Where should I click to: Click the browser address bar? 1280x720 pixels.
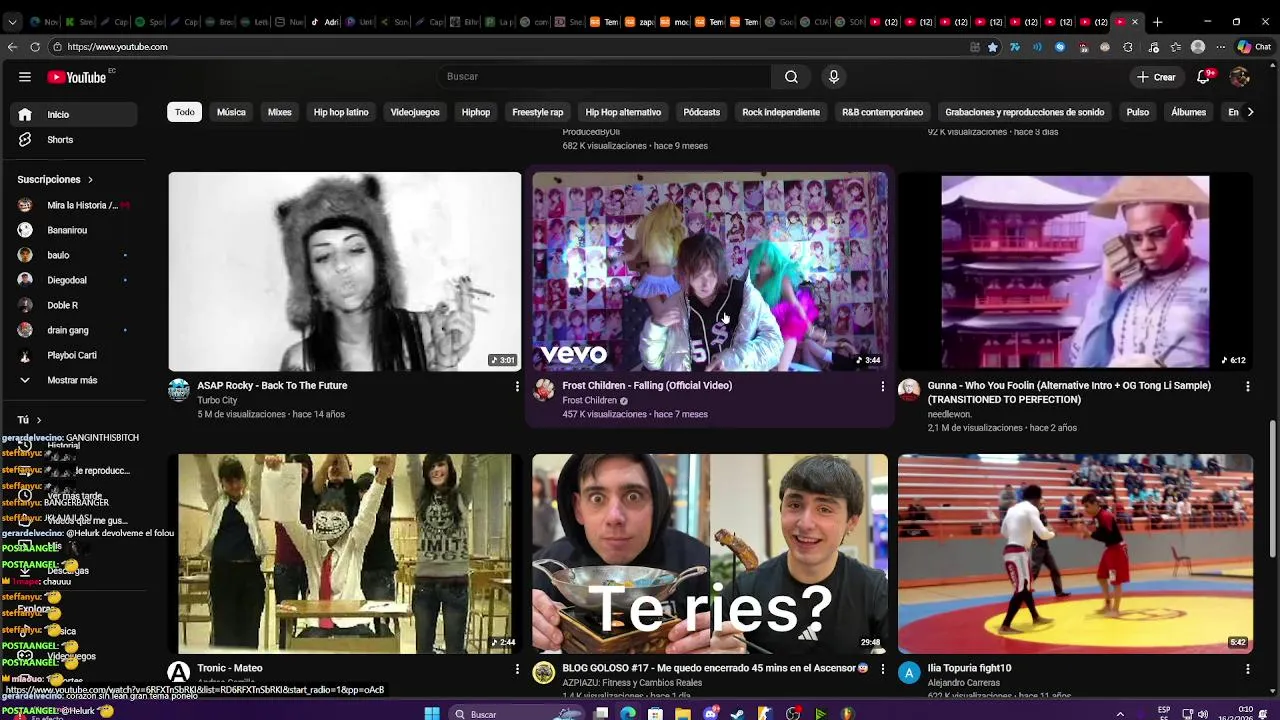point(510,47)
